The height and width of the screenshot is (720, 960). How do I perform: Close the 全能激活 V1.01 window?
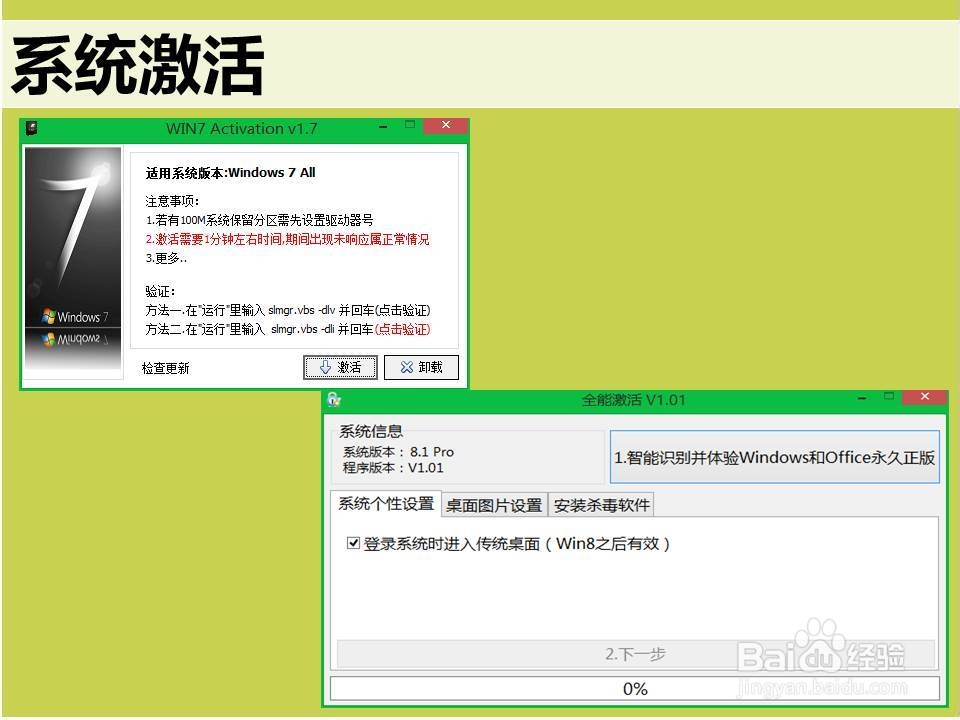point(925,397)
